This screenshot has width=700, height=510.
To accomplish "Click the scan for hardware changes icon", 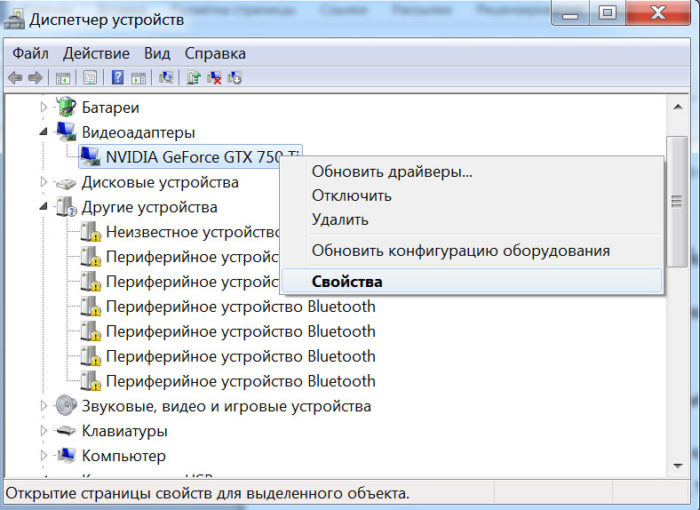I will pyautogui.click(x=166, y=78).
